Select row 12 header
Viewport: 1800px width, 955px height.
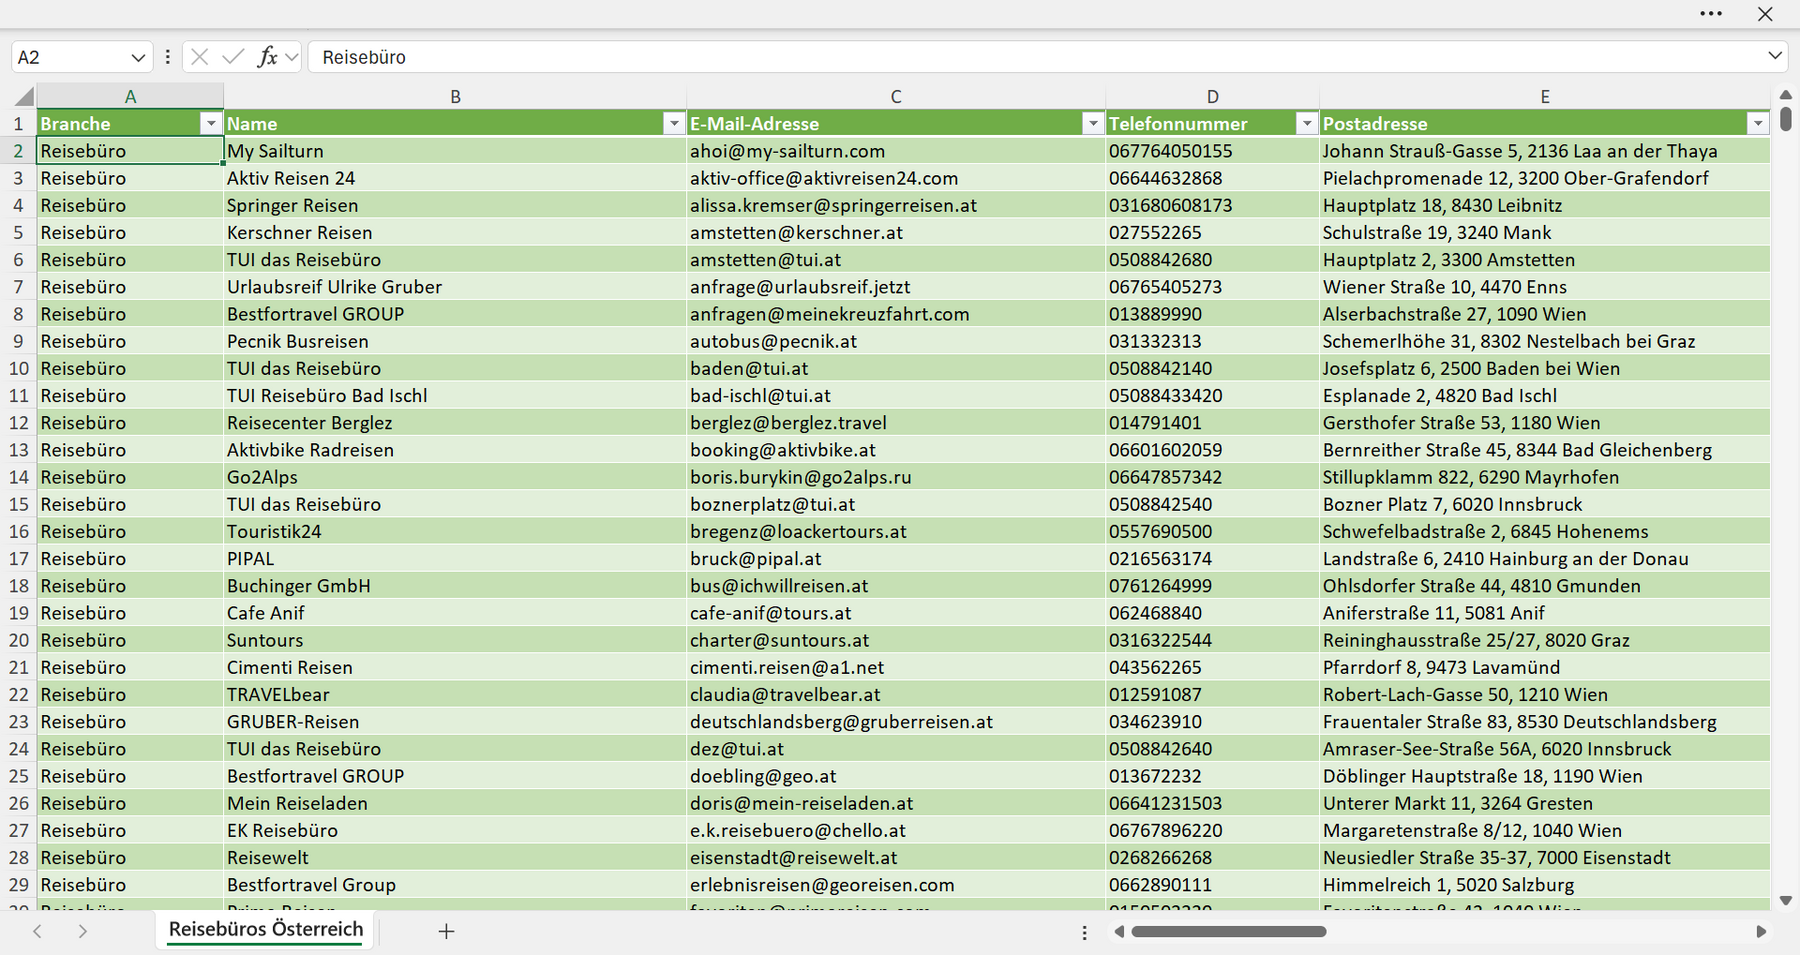(x=18, y=422)
